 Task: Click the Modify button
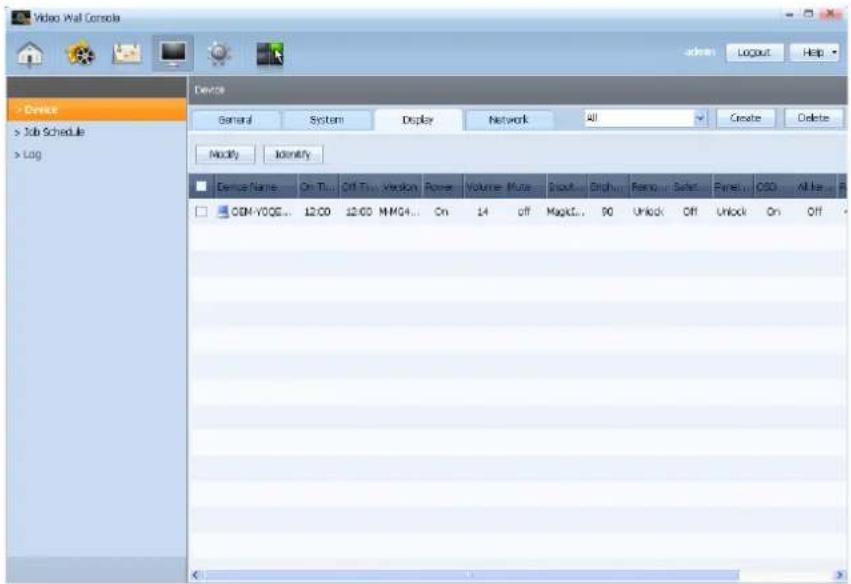(x=225, y=155)
